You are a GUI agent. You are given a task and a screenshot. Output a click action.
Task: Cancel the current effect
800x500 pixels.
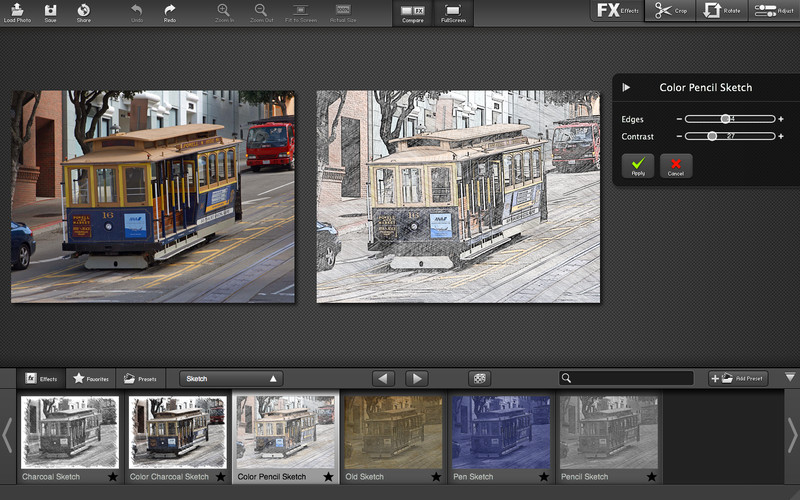[x=676, y=165]
